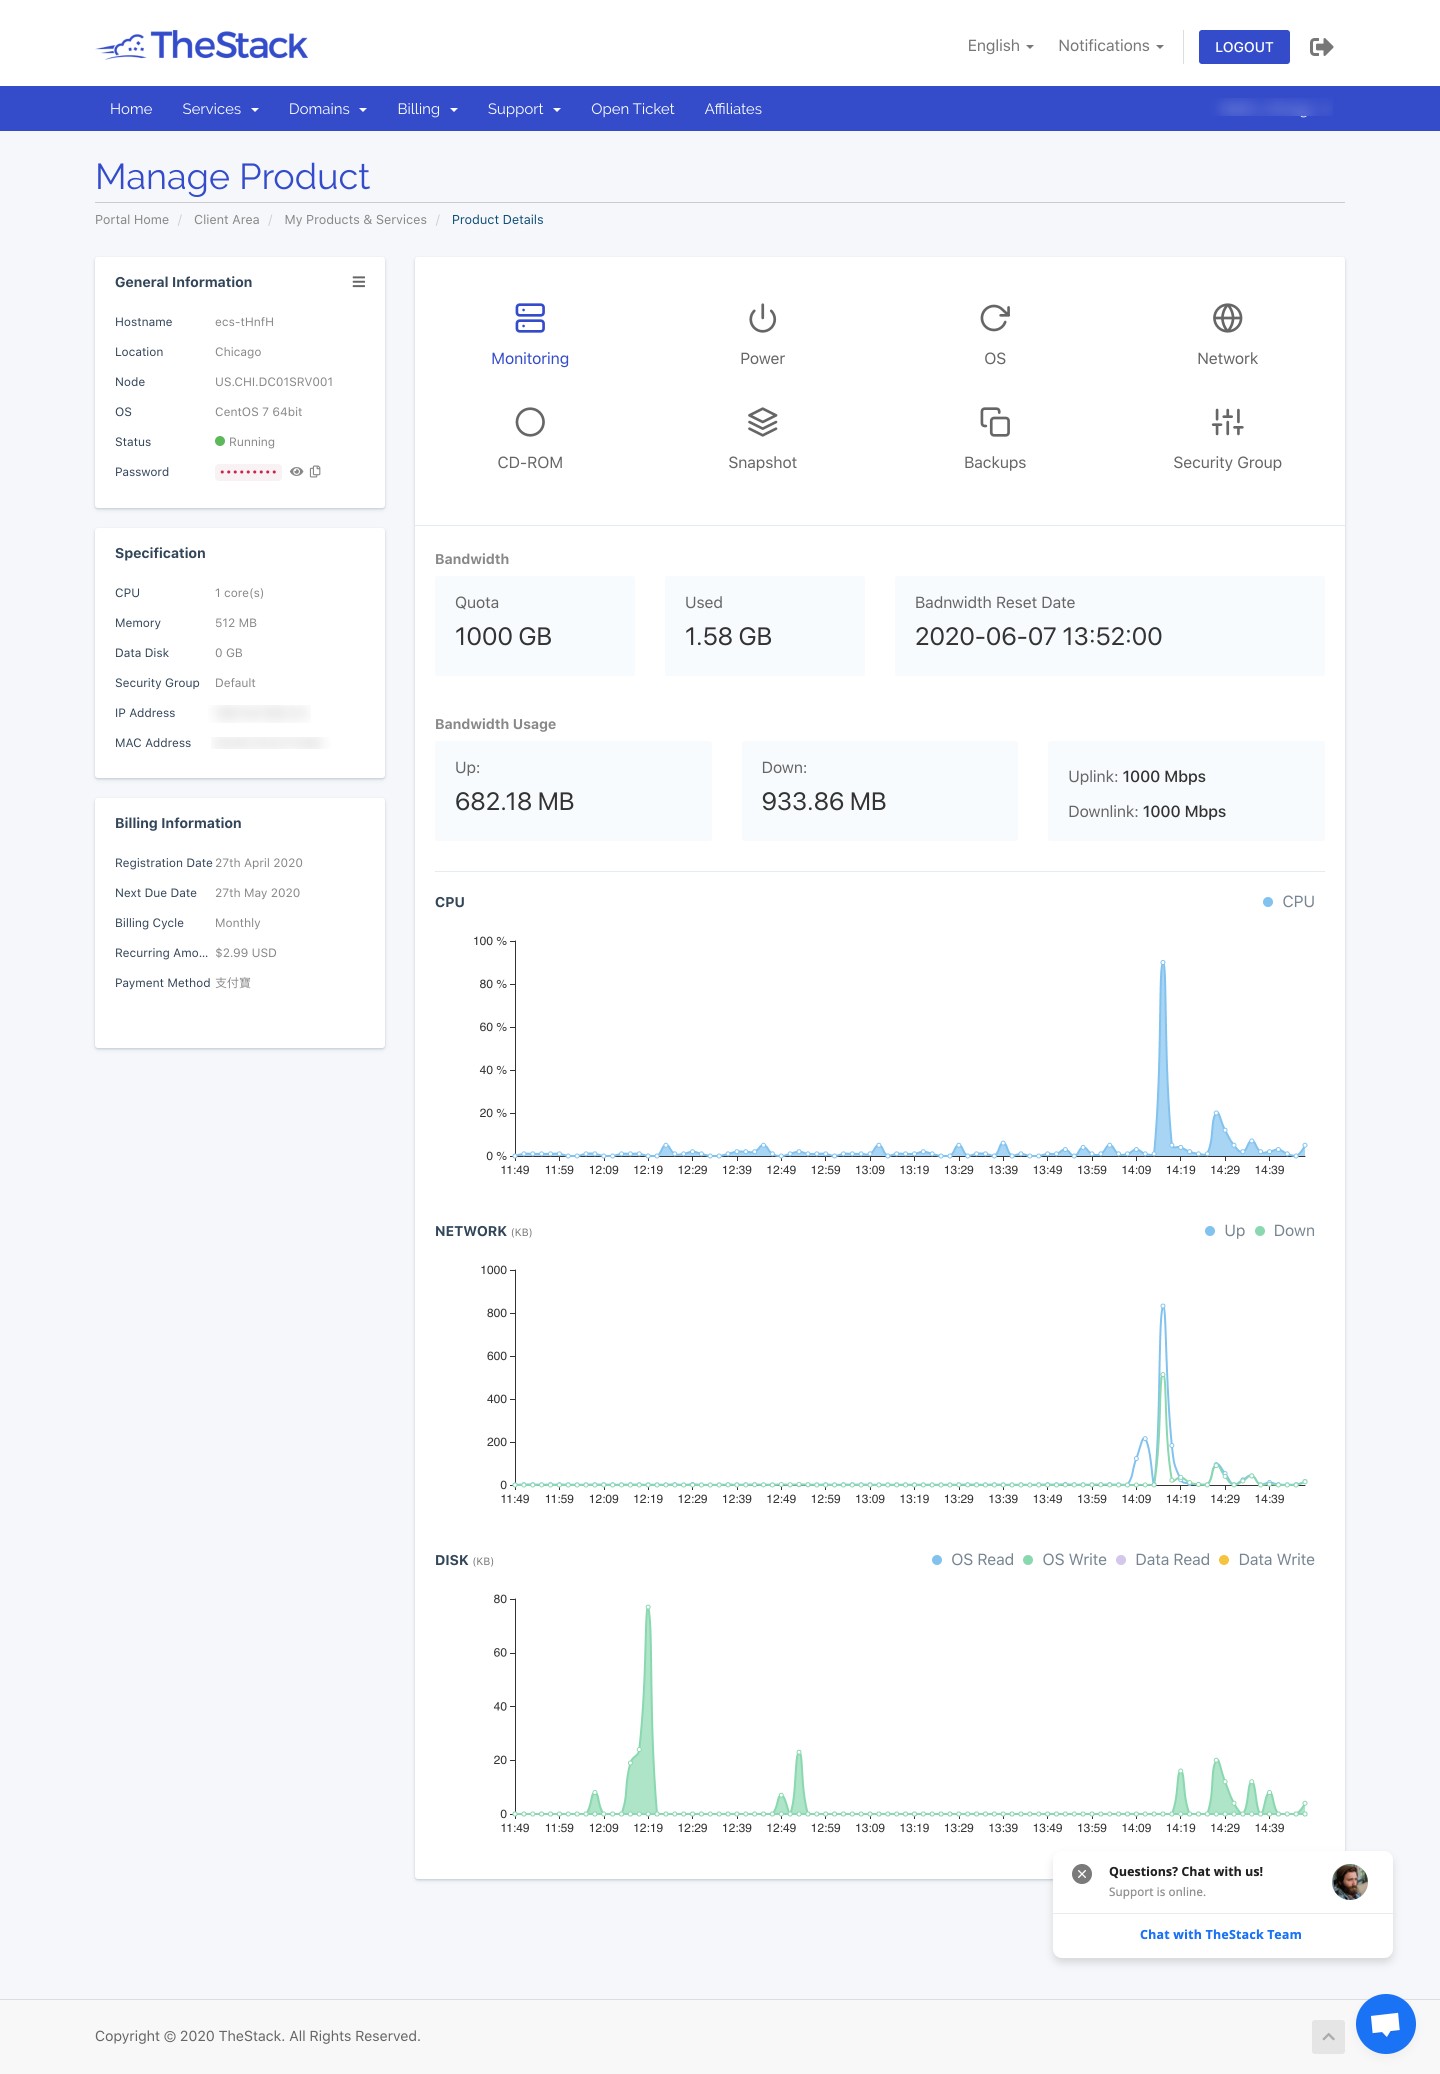1440x2074 pixels.
Task: Open the Security Group settings icon
Action: (1227, 423)
